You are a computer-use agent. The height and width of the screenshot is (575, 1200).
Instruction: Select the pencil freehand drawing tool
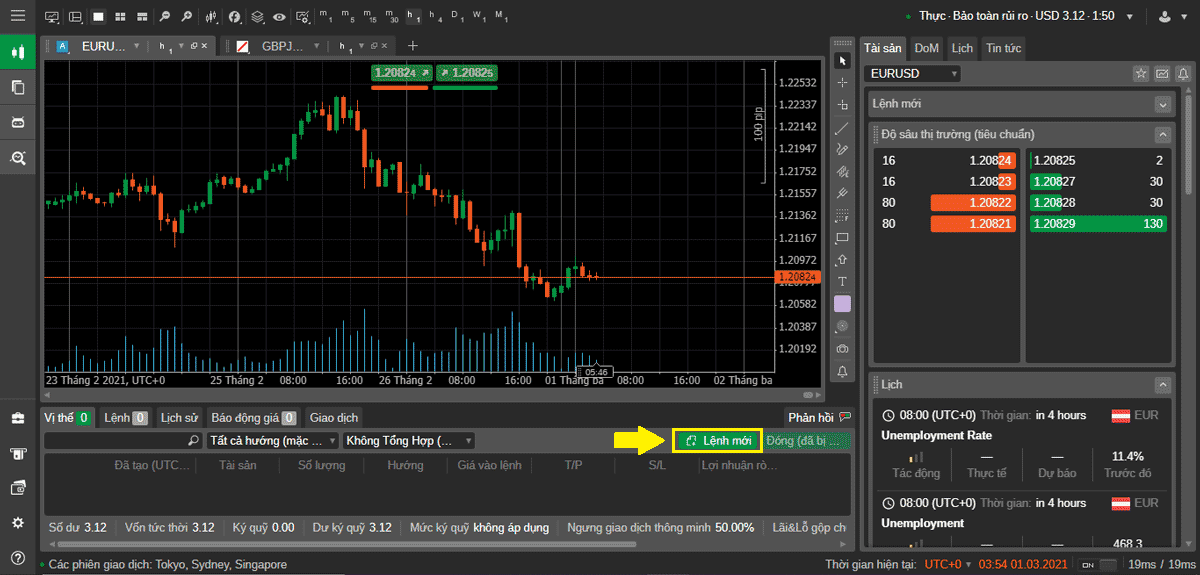(x=842, y=149)
